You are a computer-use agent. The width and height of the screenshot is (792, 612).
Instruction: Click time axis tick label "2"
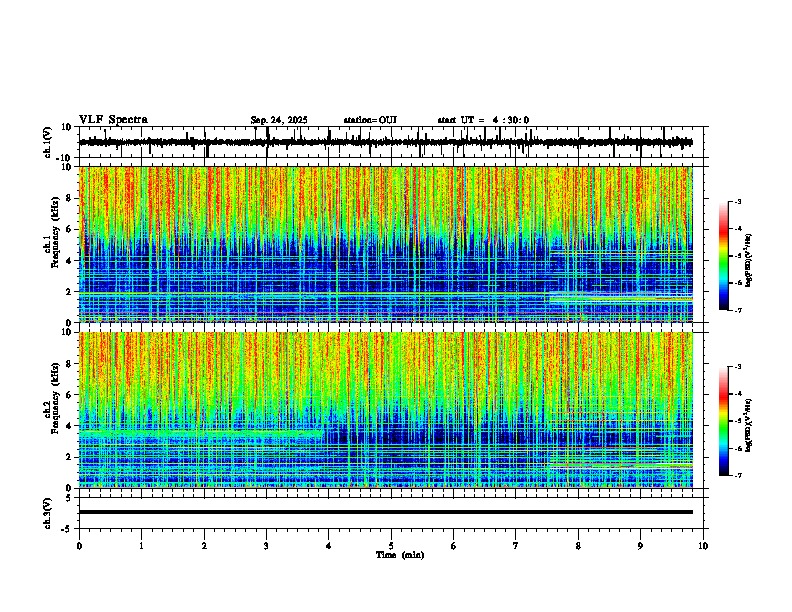click(204, 546)
